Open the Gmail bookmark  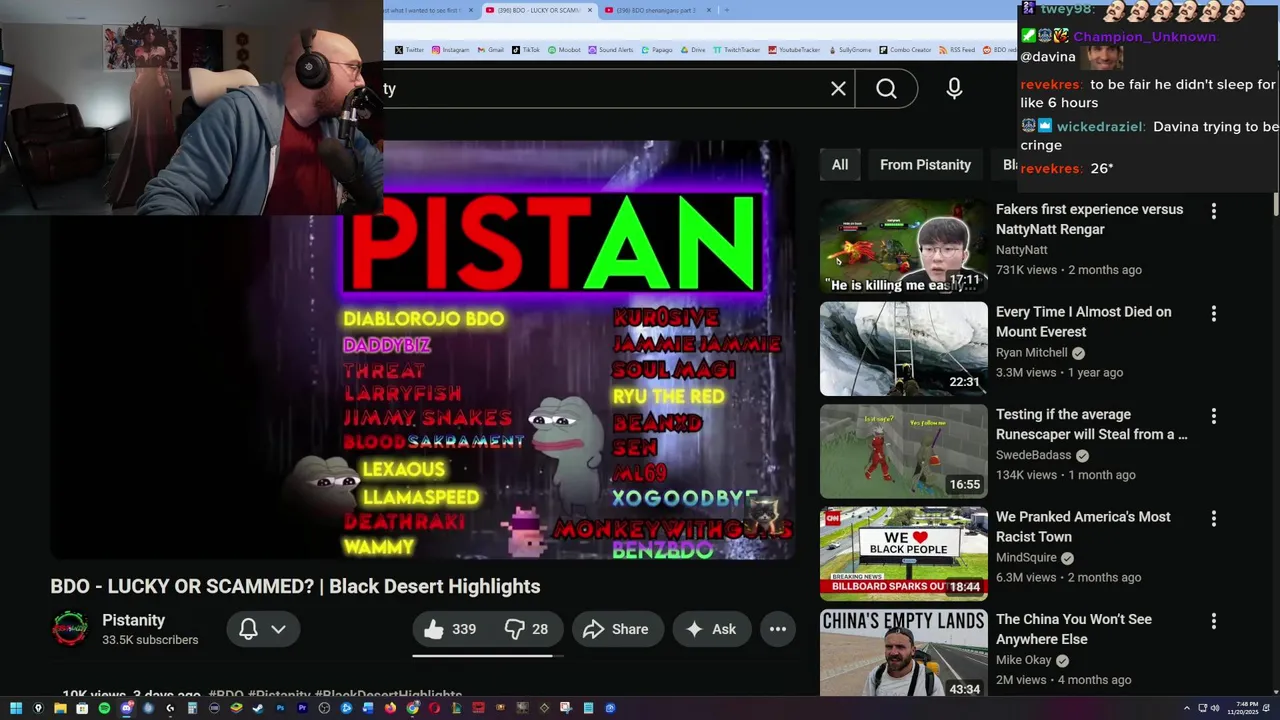[x=491, y=49]
